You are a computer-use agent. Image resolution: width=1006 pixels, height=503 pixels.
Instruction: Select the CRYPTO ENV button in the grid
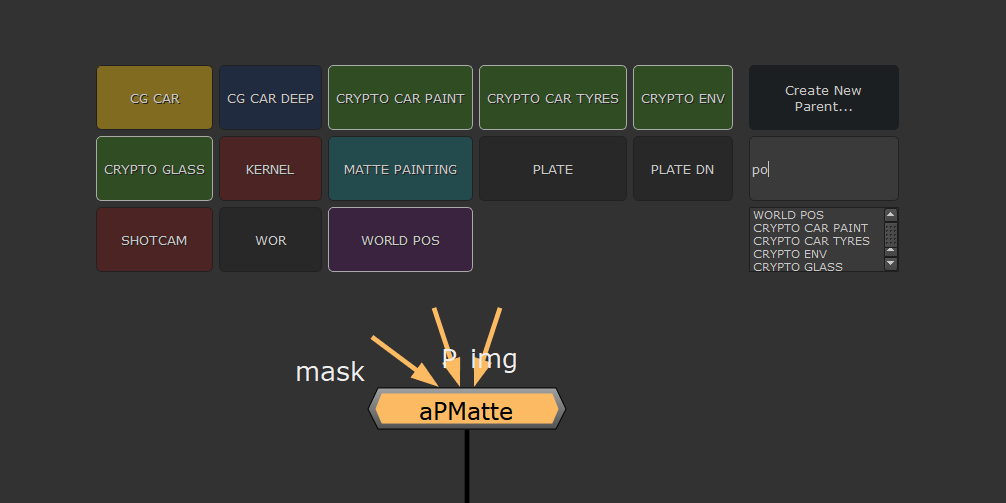[x=682, y=98]
